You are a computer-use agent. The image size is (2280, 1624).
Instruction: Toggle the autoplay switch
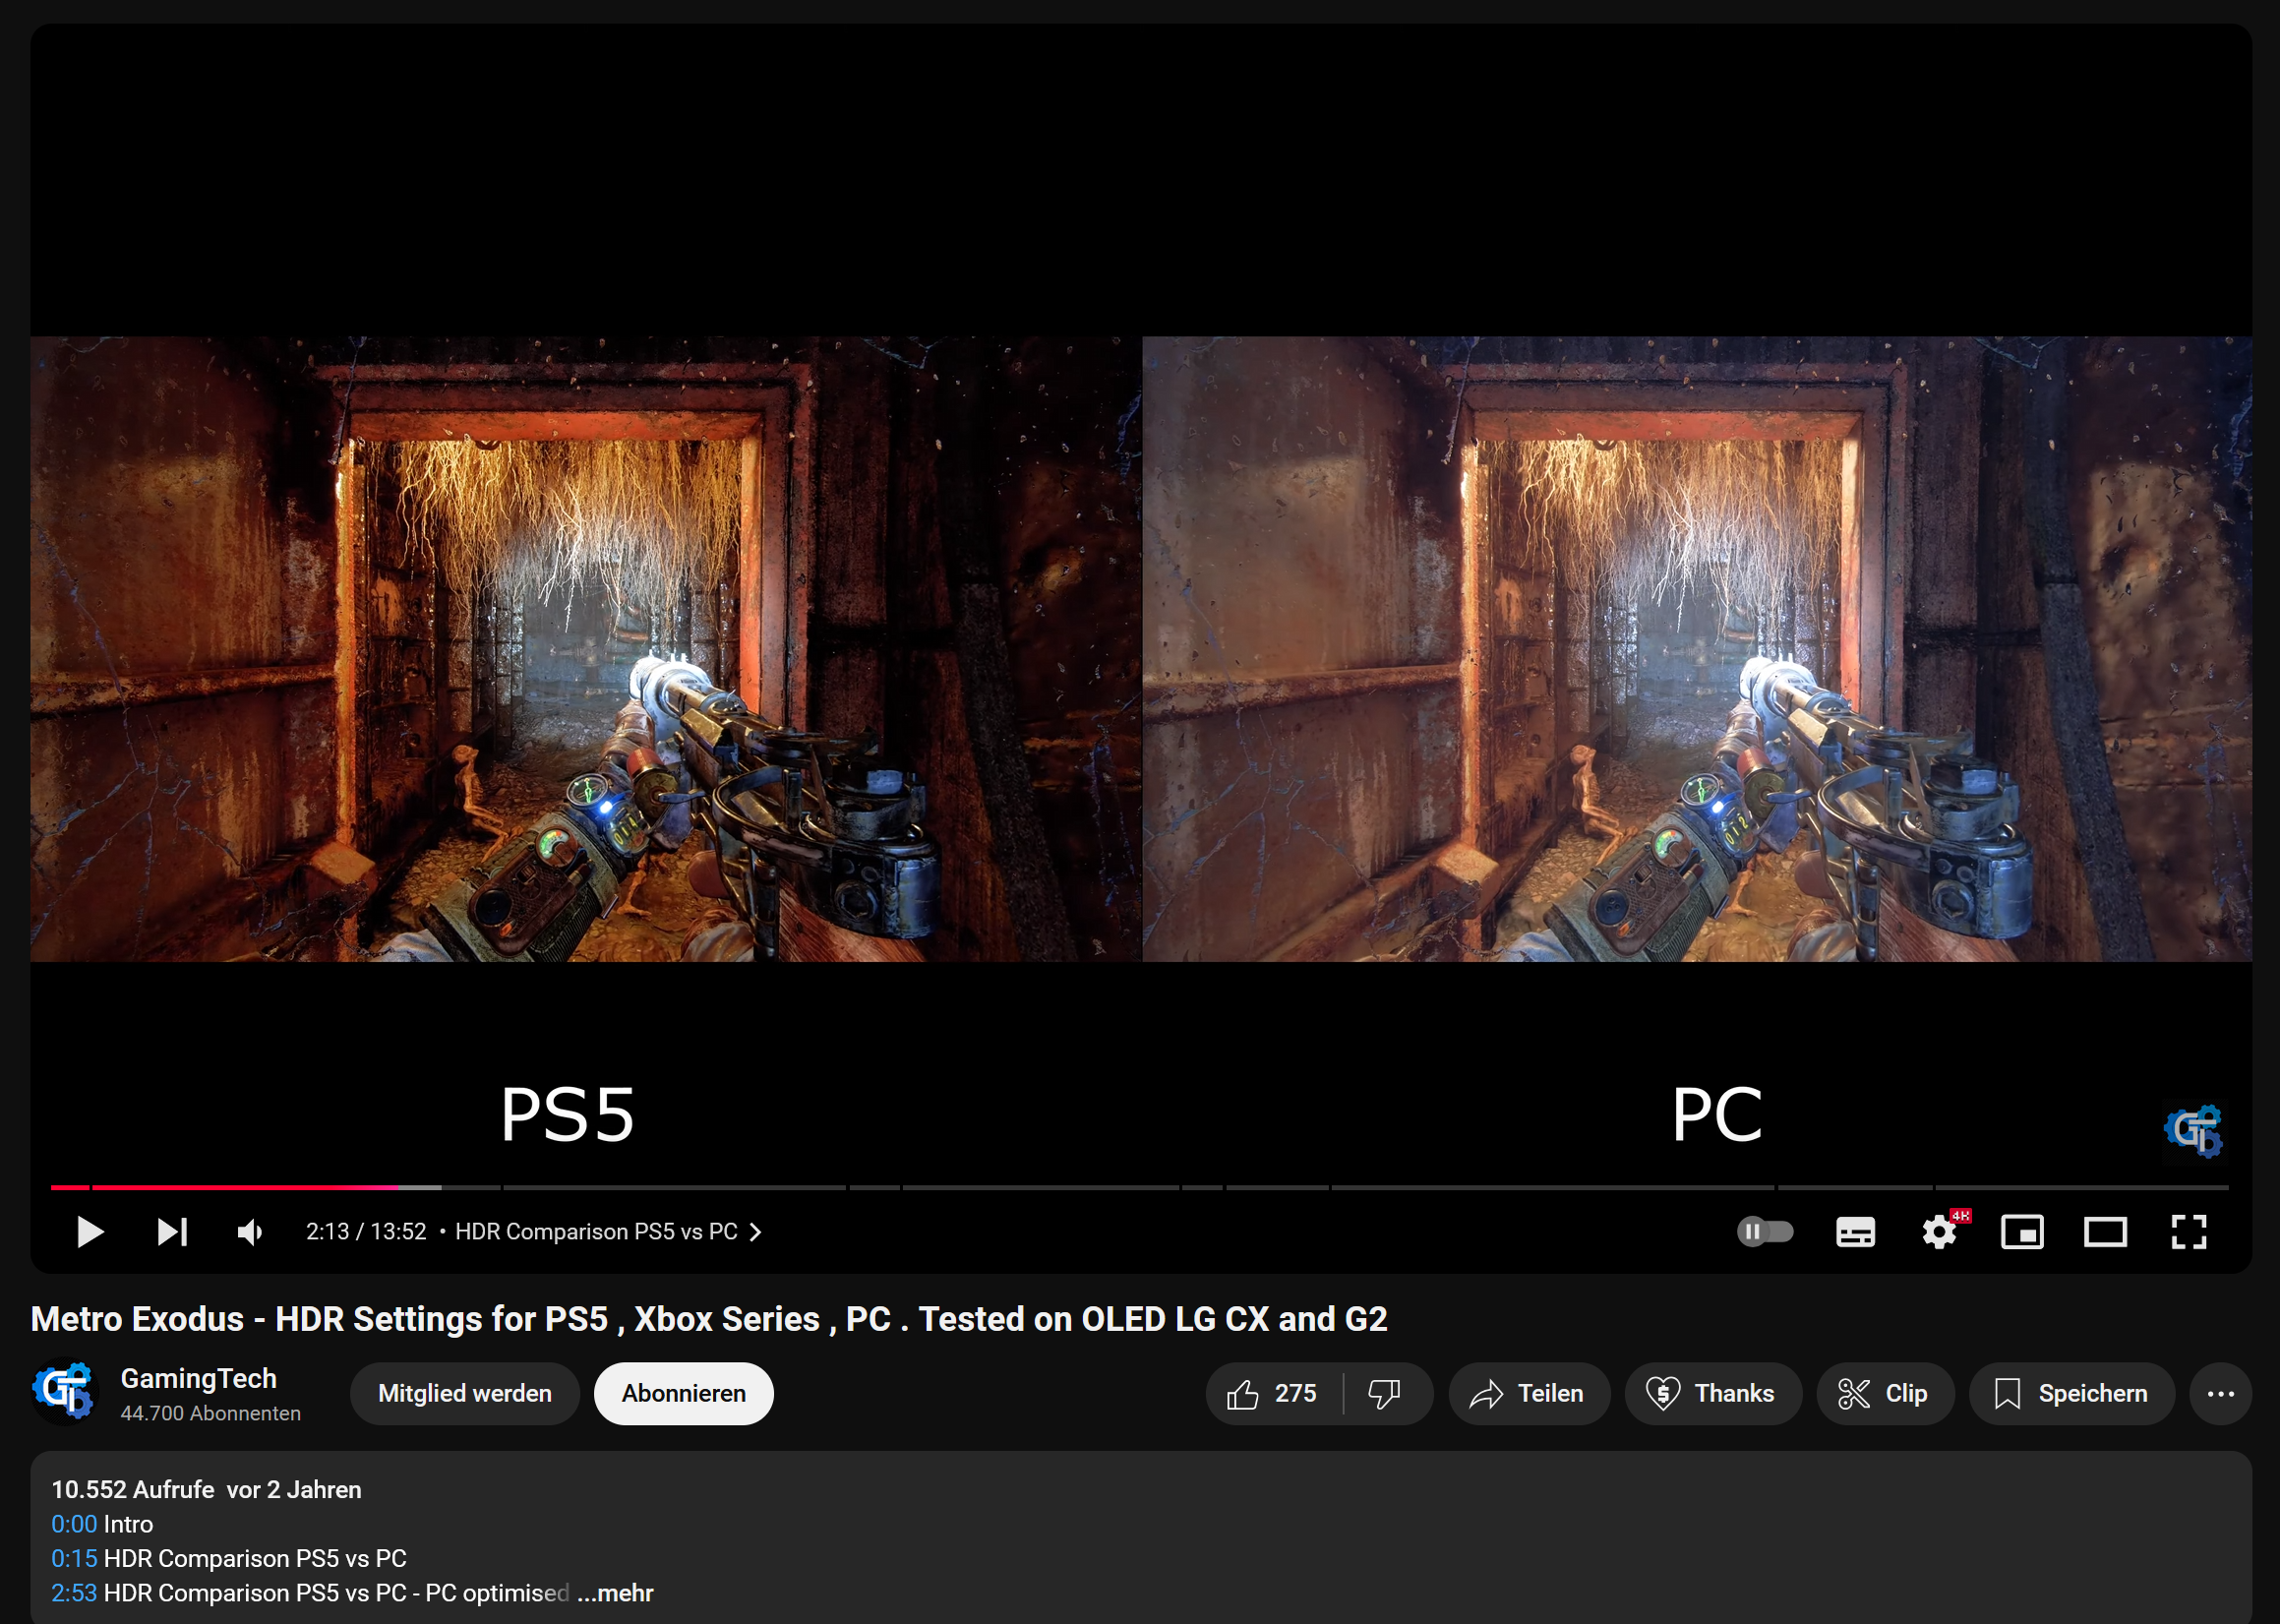click(1765, 1232)
